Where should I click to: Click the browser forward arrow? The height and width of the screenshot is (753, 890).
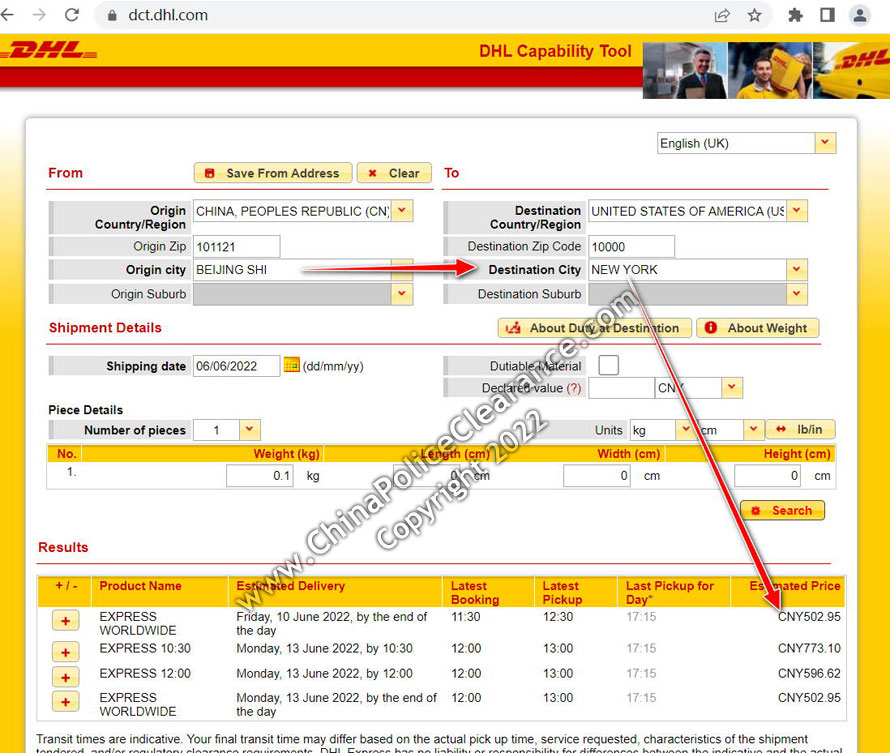pos(39,15)
